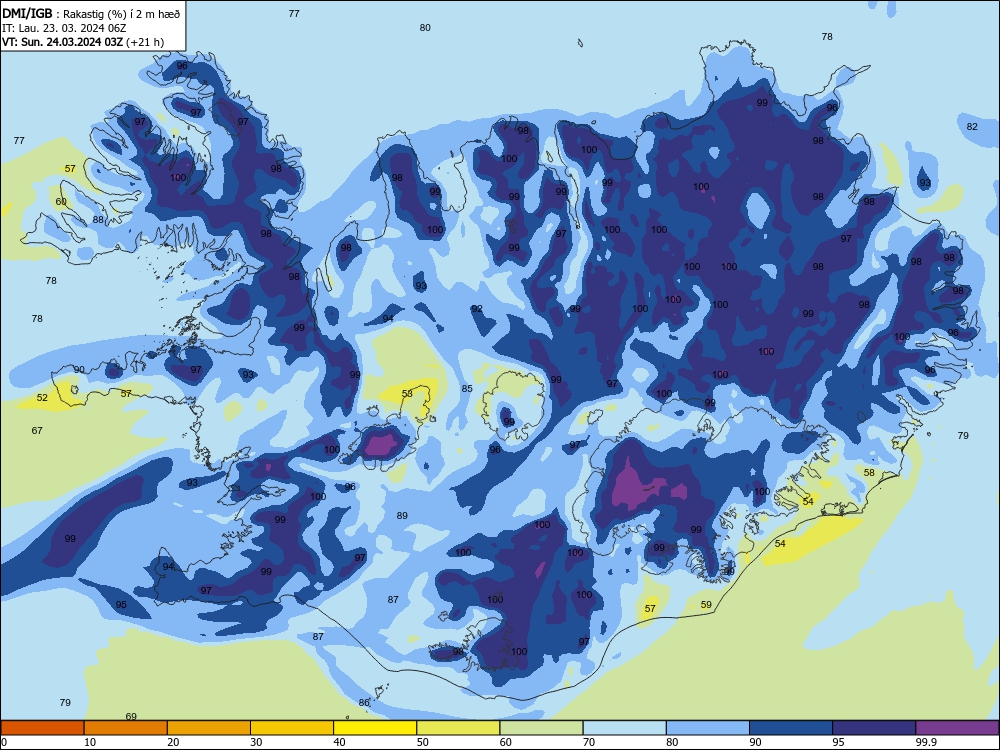Image resolution: width=1000 pixels, height=750 pixels.
Task: Click the '52' value in the yellow western patch
Action: (42, 397)
